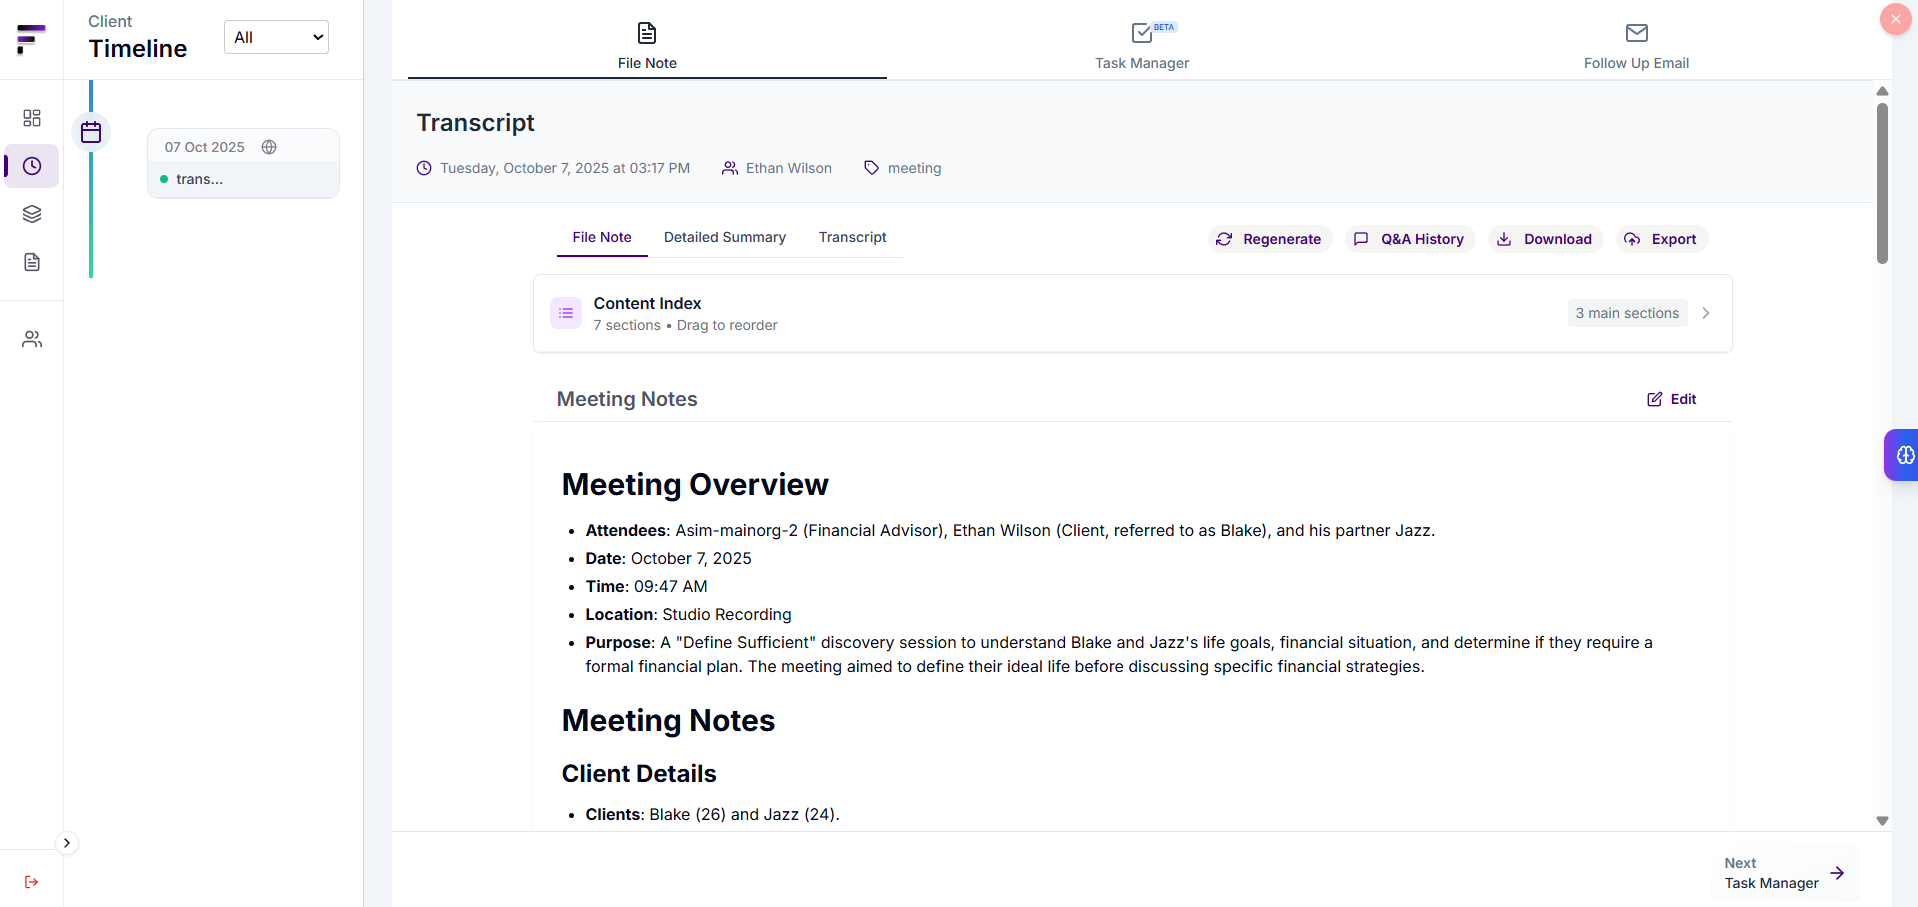Select the calendar marker on the timeline
This screenshot has height=907, width=1918.
click(90, 131)
